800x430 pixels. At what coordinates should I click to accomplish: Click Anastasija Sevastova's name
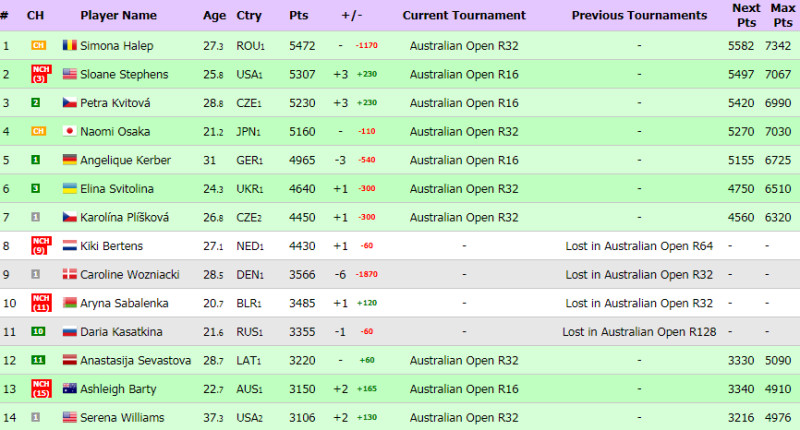tap(135, 360)
